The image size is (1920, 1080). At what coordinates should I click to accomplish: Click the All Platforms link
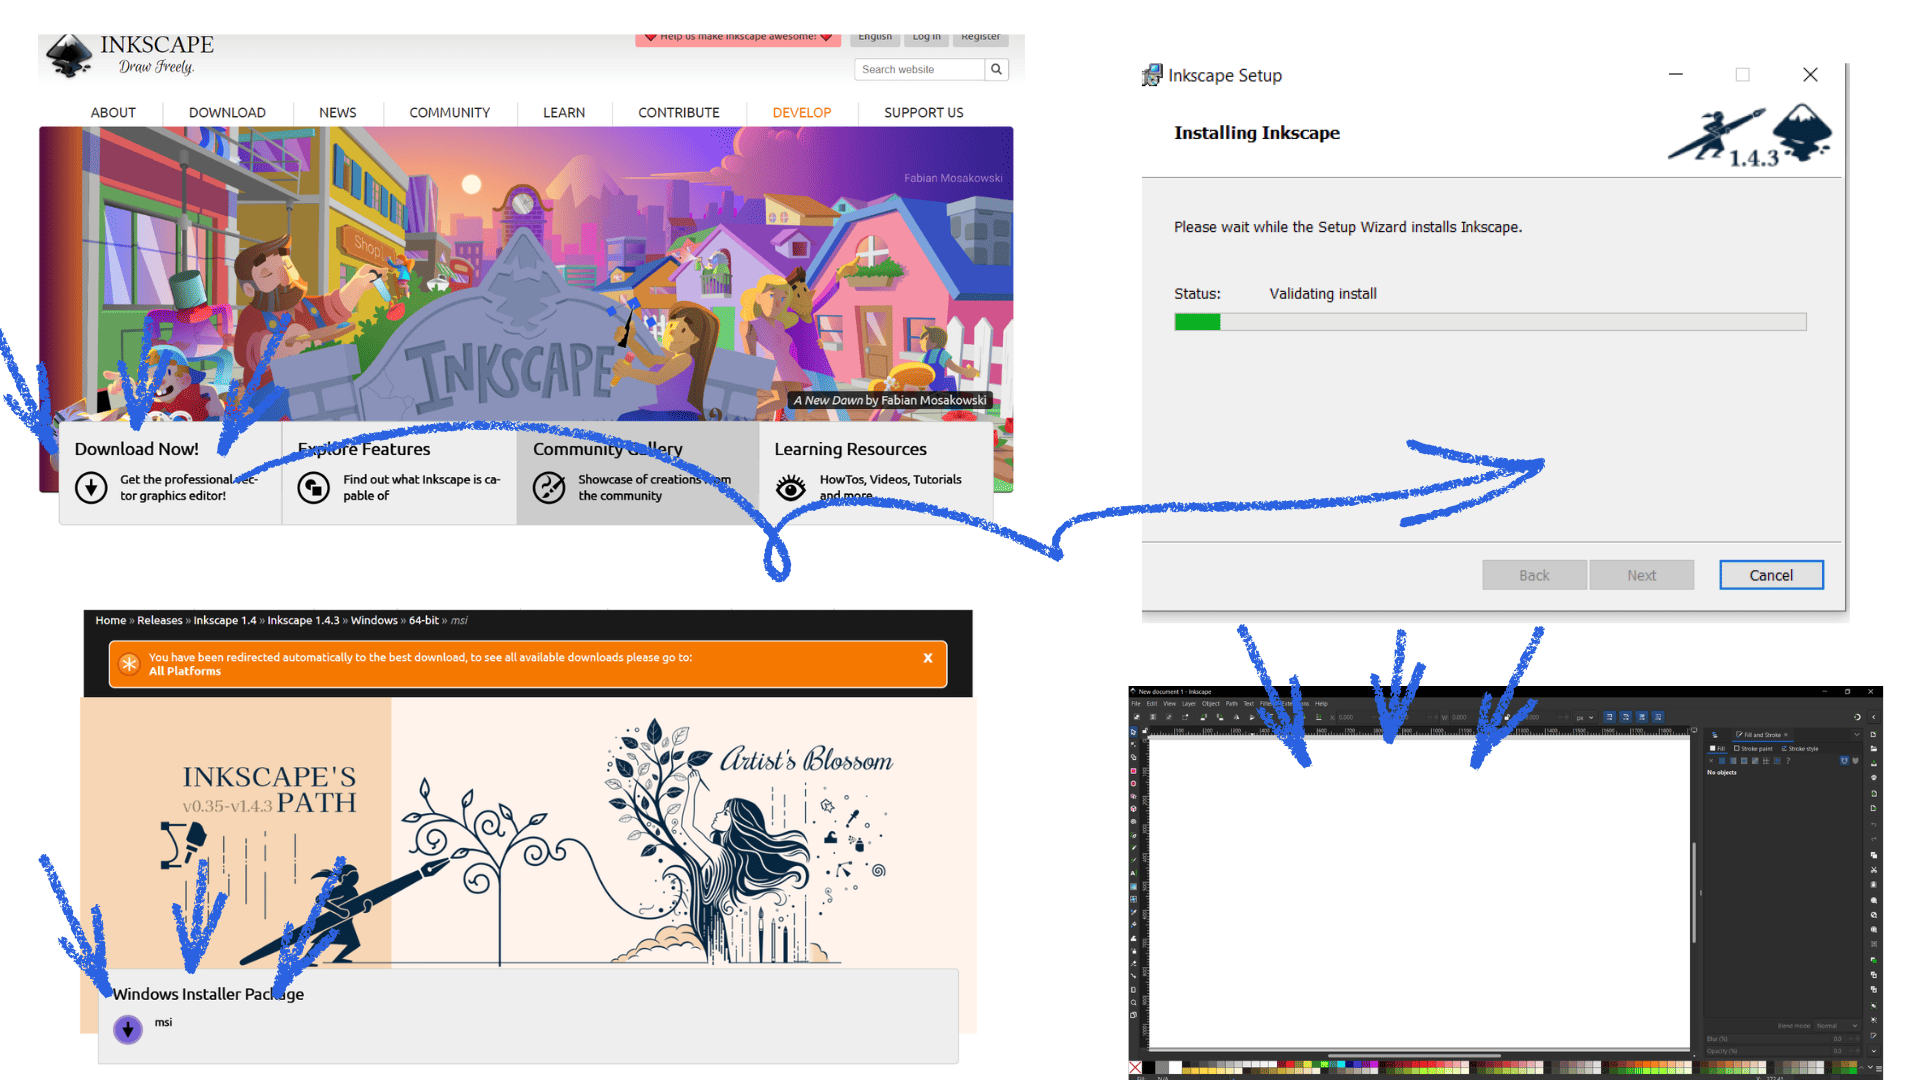[185, 671]
